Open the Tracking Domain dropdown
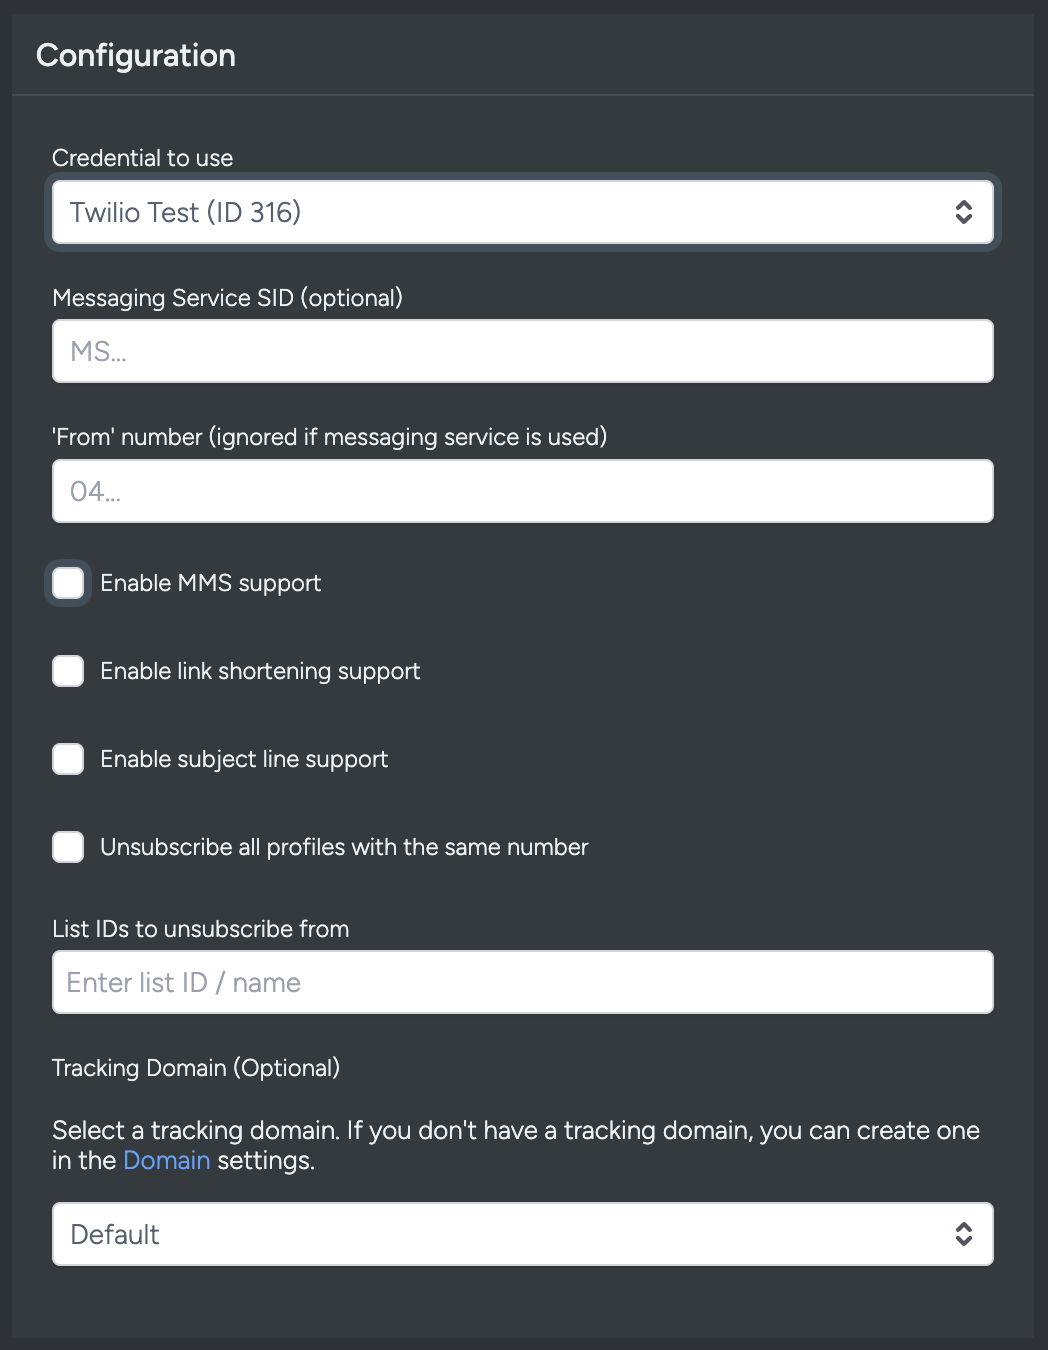Screen dimensions: 1048x1350 (x=523, y=1234)
